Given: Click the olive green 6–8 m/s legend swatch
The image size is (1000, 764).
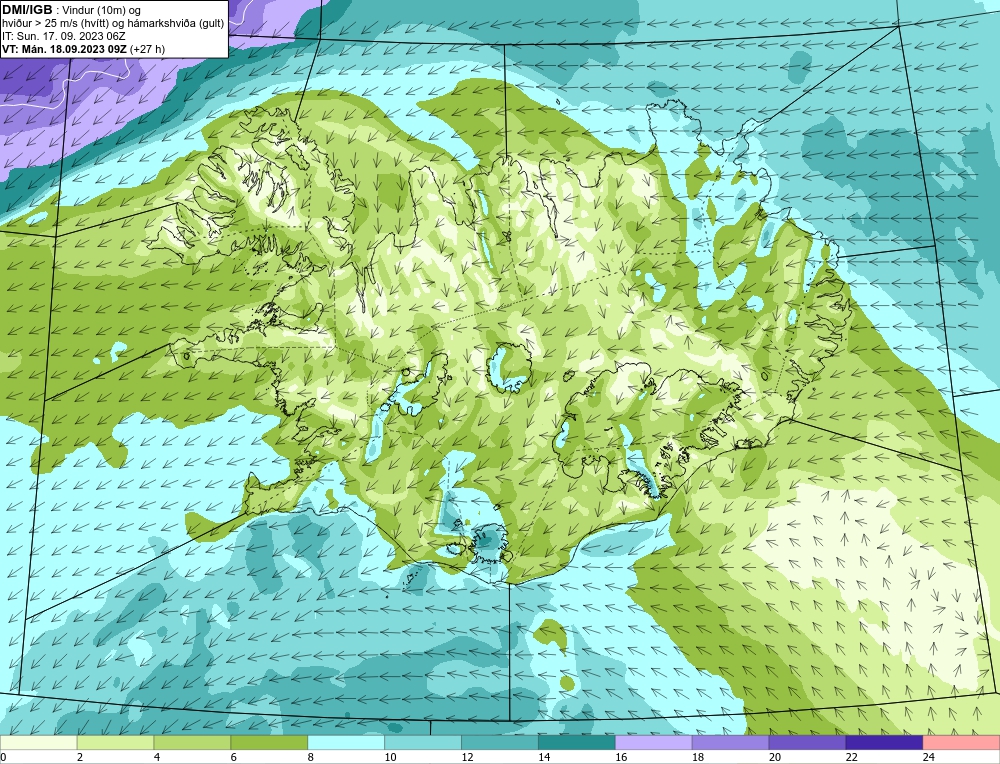Looking at the screenshot, I should click(x=269, y=743).
